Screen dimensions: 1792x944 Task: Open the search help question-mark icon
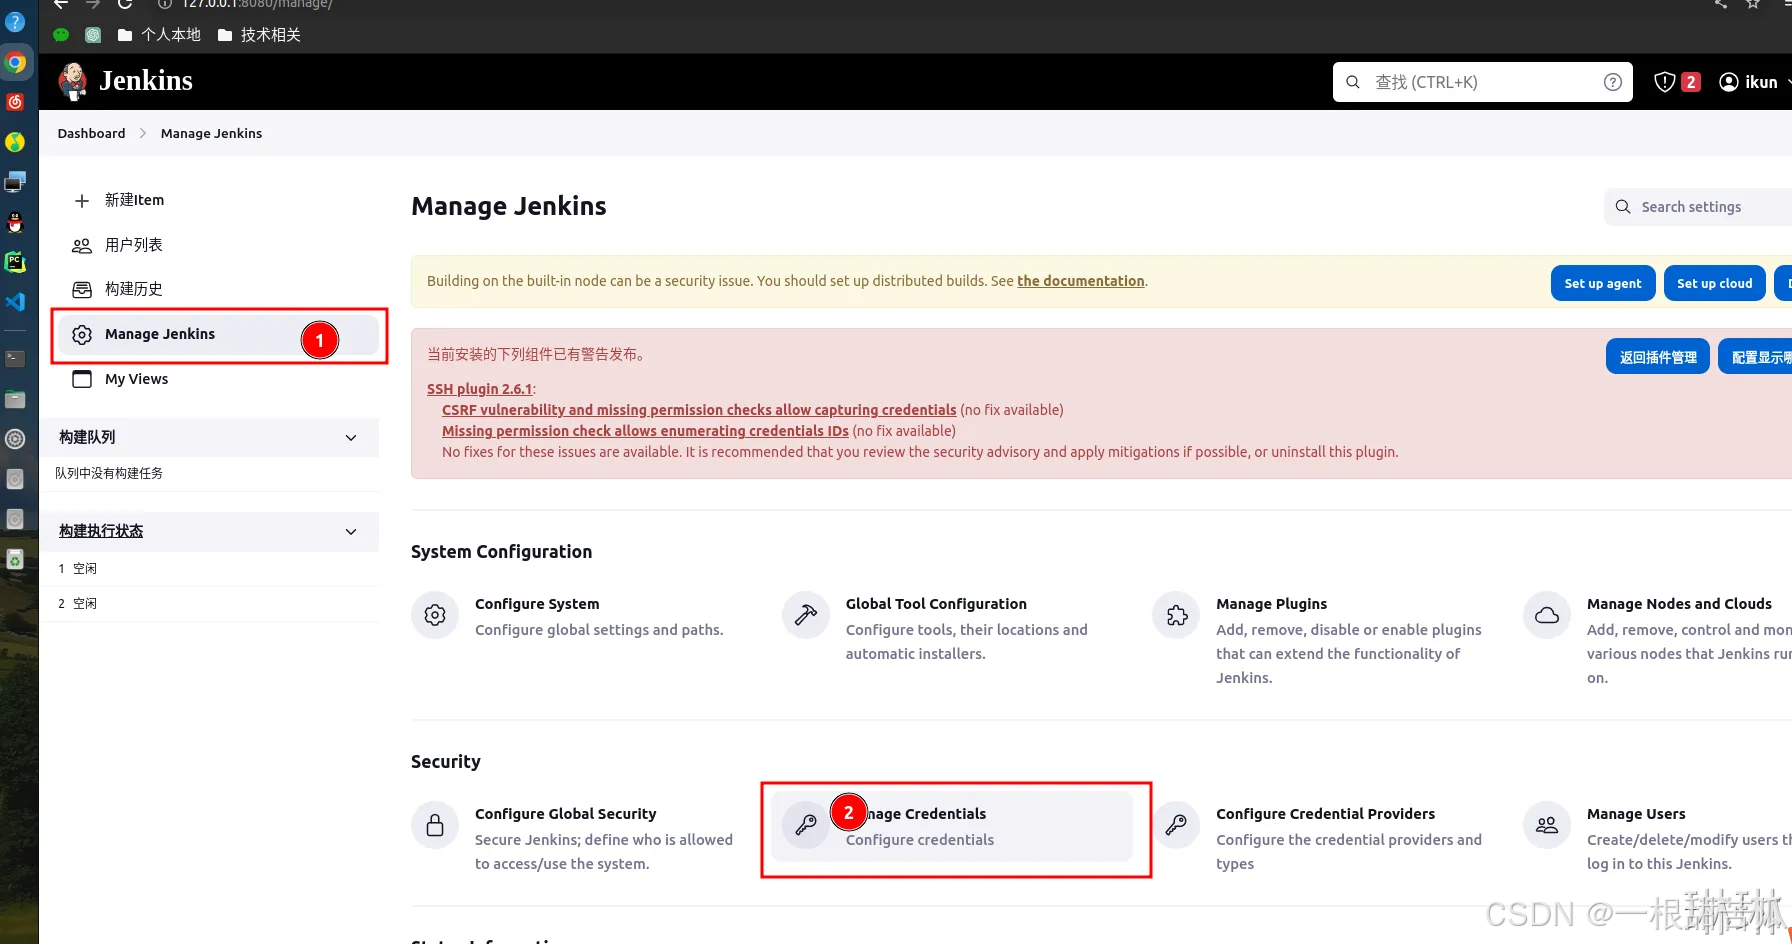(x=1612, y=82)
